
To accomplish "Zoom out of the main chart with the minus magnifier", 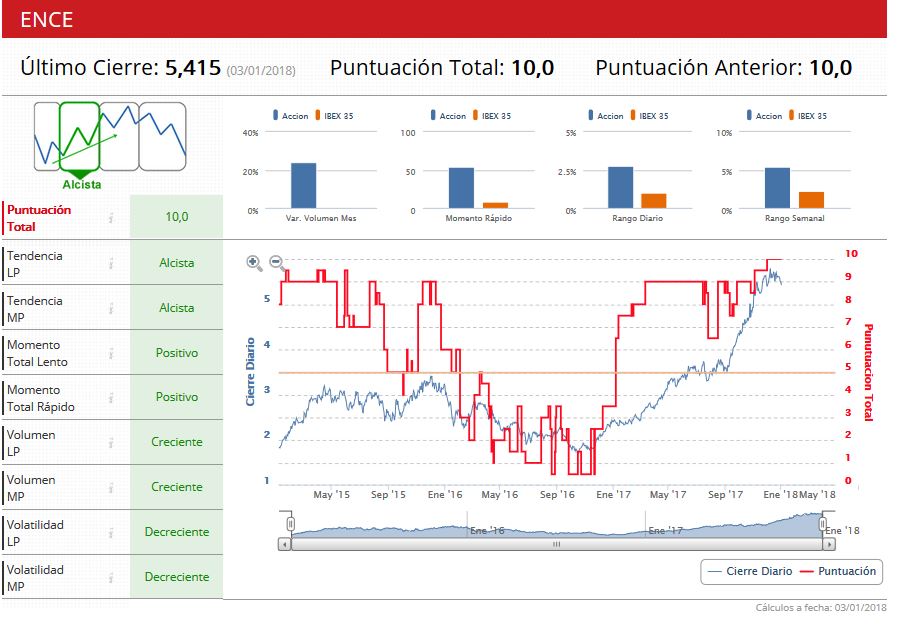I will (x=277, y=263).
